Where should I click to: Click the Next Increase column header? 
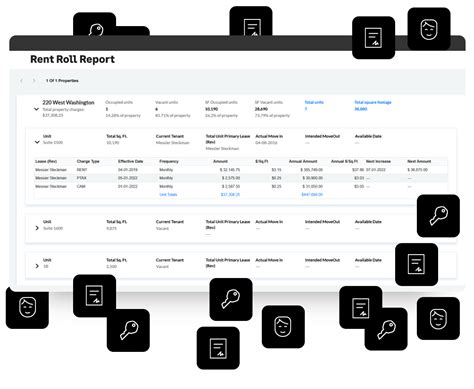[x=378, y=161]
